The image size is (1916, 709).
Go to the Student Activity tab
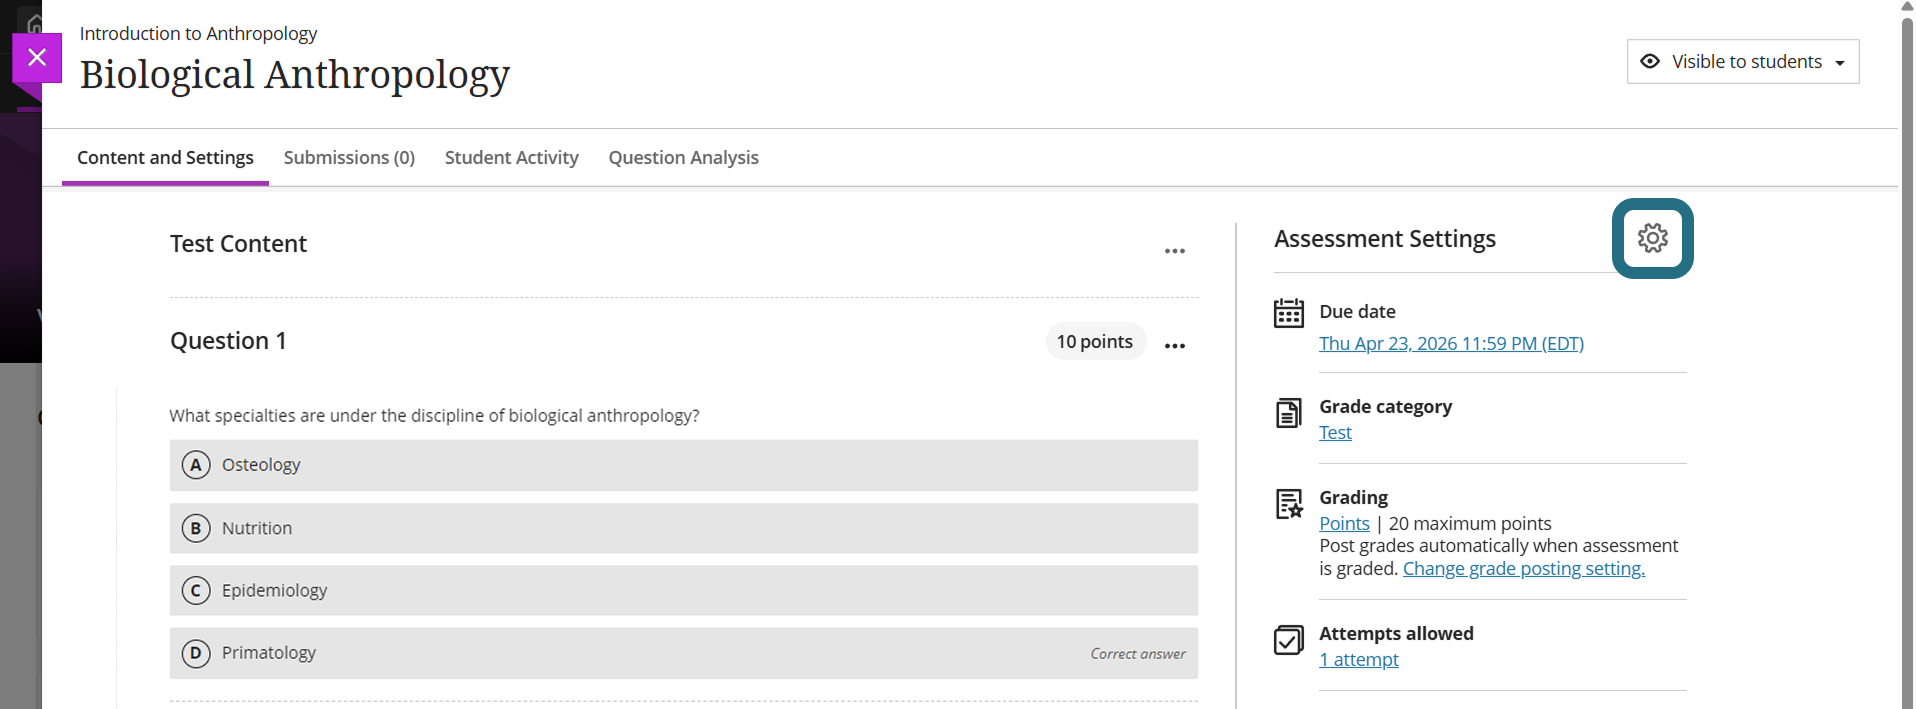point(512,158)
